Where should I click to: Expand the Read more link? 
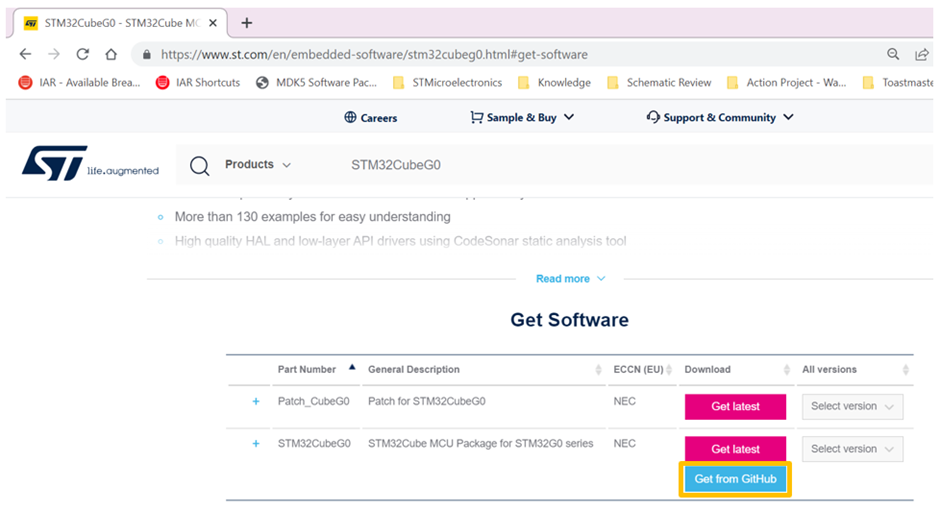pyautogui.click(x=570, y=279)
